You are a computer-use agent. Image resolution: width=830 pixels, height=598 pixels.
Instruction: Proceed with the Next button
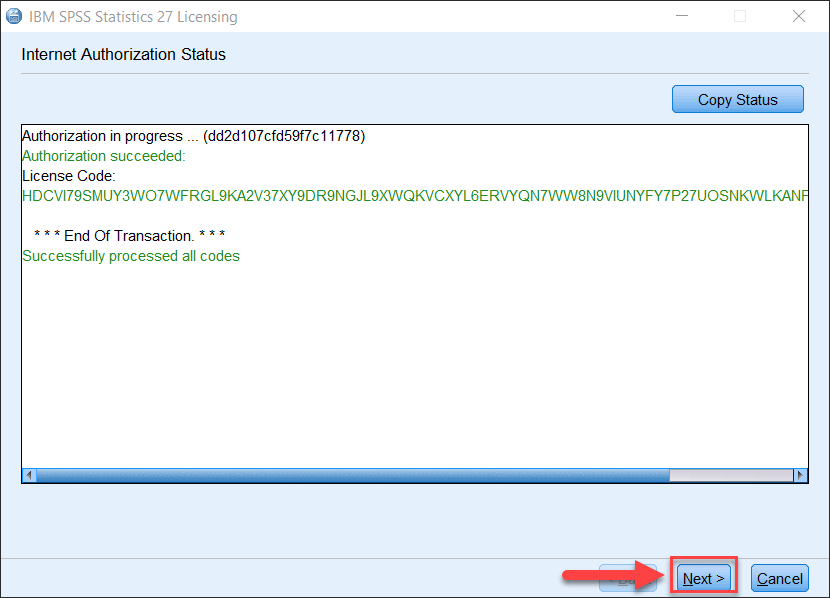tap(703, 578)
